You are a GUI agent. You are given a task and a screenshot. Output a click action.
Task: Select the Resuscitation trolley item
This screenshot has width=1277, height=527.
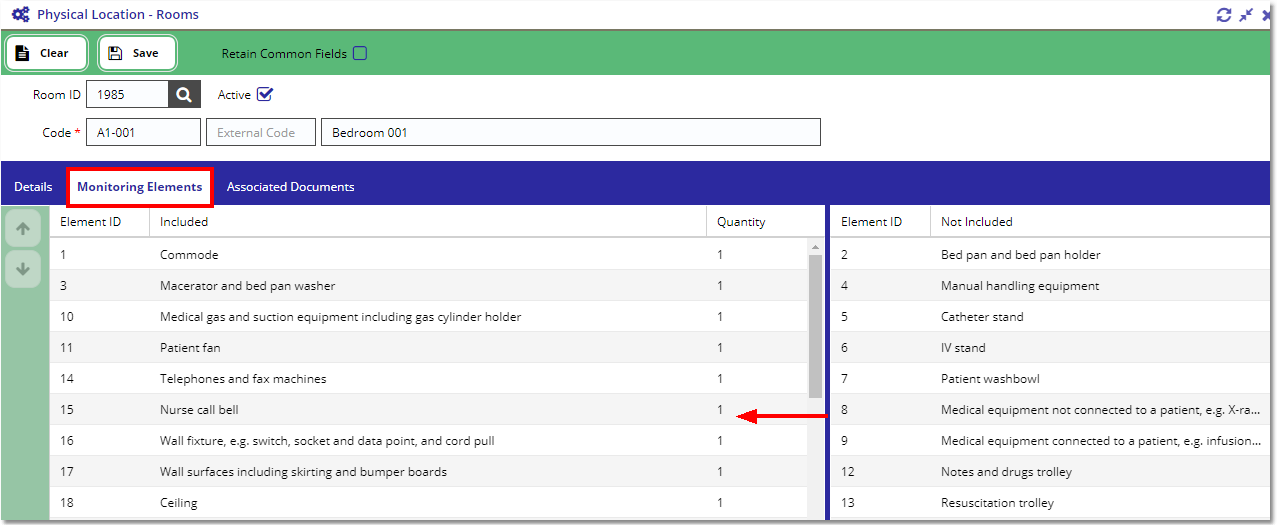click(x=1052, y=503)
